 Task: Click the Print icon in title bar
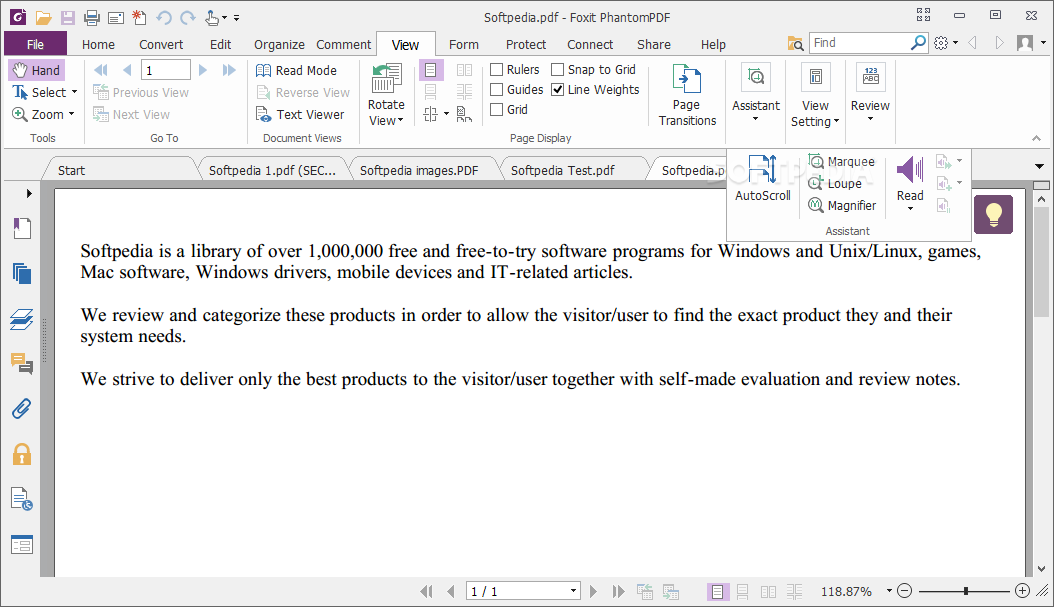[x=92, y=18]
